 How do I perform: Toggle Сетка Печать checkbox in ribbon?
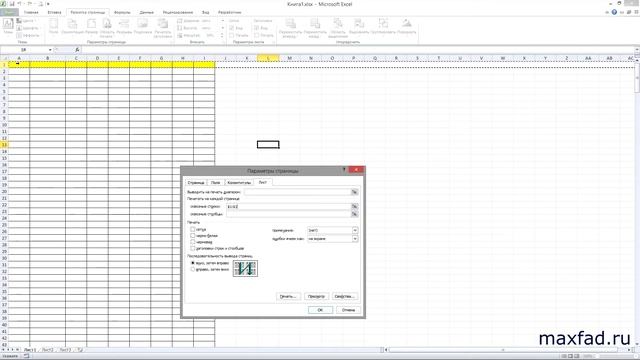point(231,36)
